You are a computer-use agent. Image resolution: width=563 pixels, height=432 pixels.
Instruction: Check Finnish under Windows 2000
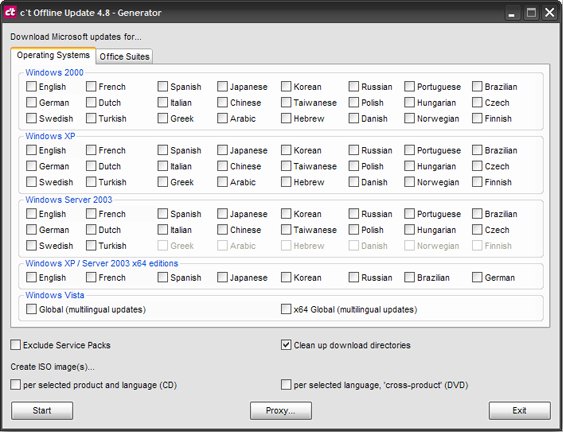coord(477,118)
